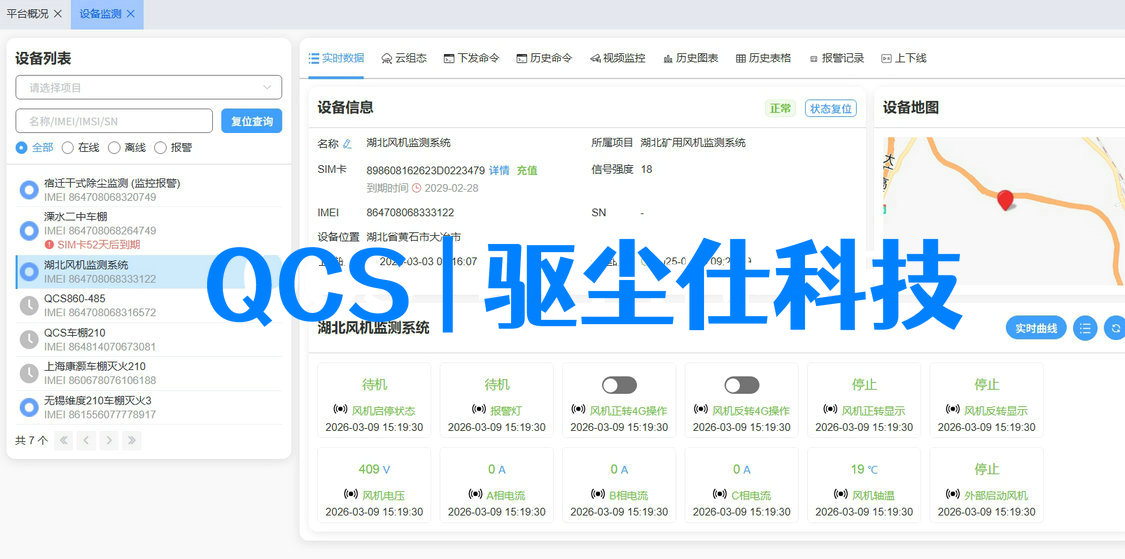Open SIM card 详情 link
1125x559 pixels.
pos(499,170)
